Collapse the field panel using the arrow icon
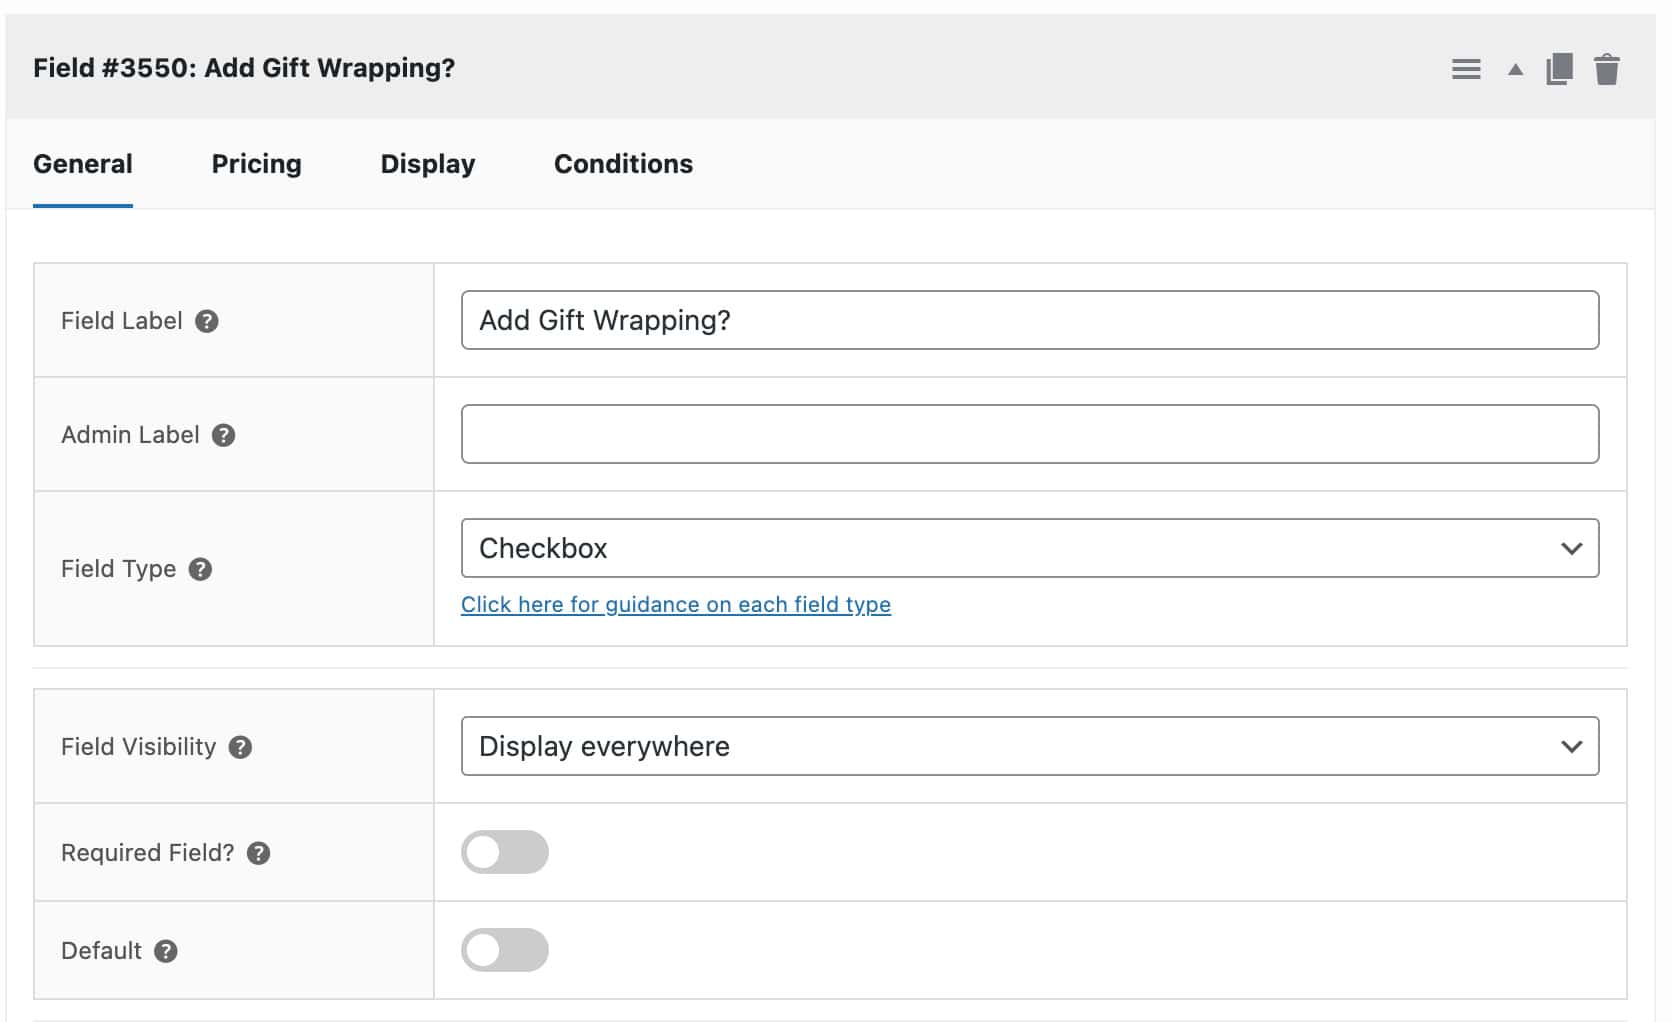Viewport: 1672px width, 1022px height. [1514, 71]
